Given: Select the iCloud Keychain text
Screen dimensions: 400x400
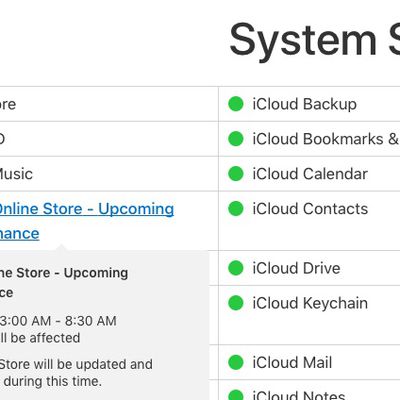Looking at the screenshot, I should pyautogui.click(x=310, y=303).
